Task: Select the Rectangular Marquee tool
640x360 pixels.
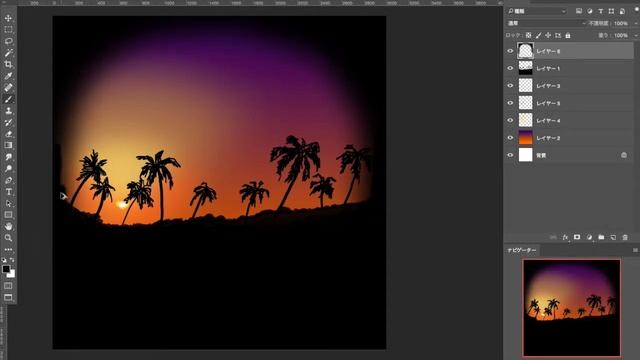Action: pos(8,30)
